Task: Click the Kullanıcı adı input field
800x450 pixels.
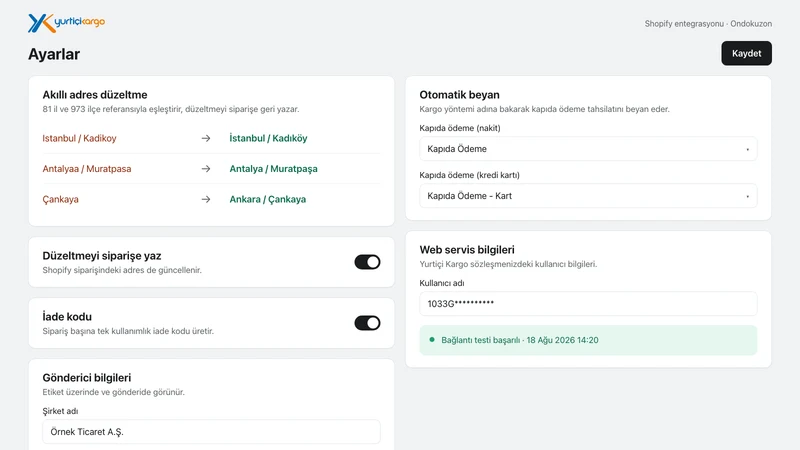Action: point(588,304)
